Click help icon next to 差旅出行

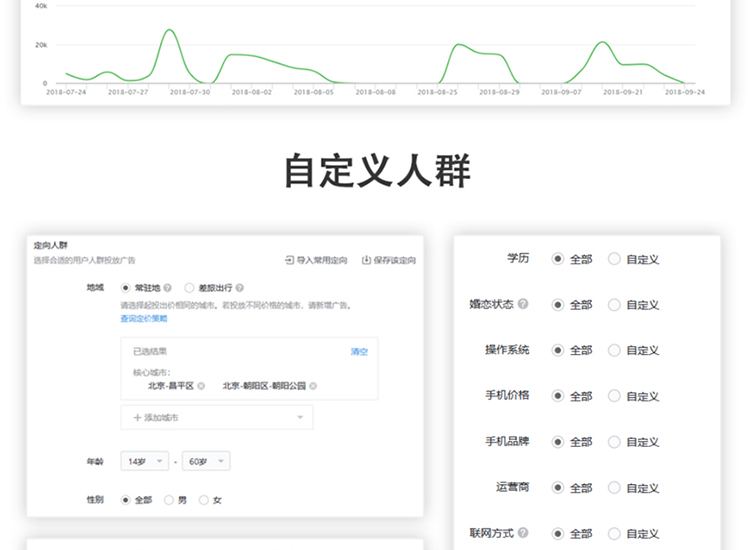240,288
